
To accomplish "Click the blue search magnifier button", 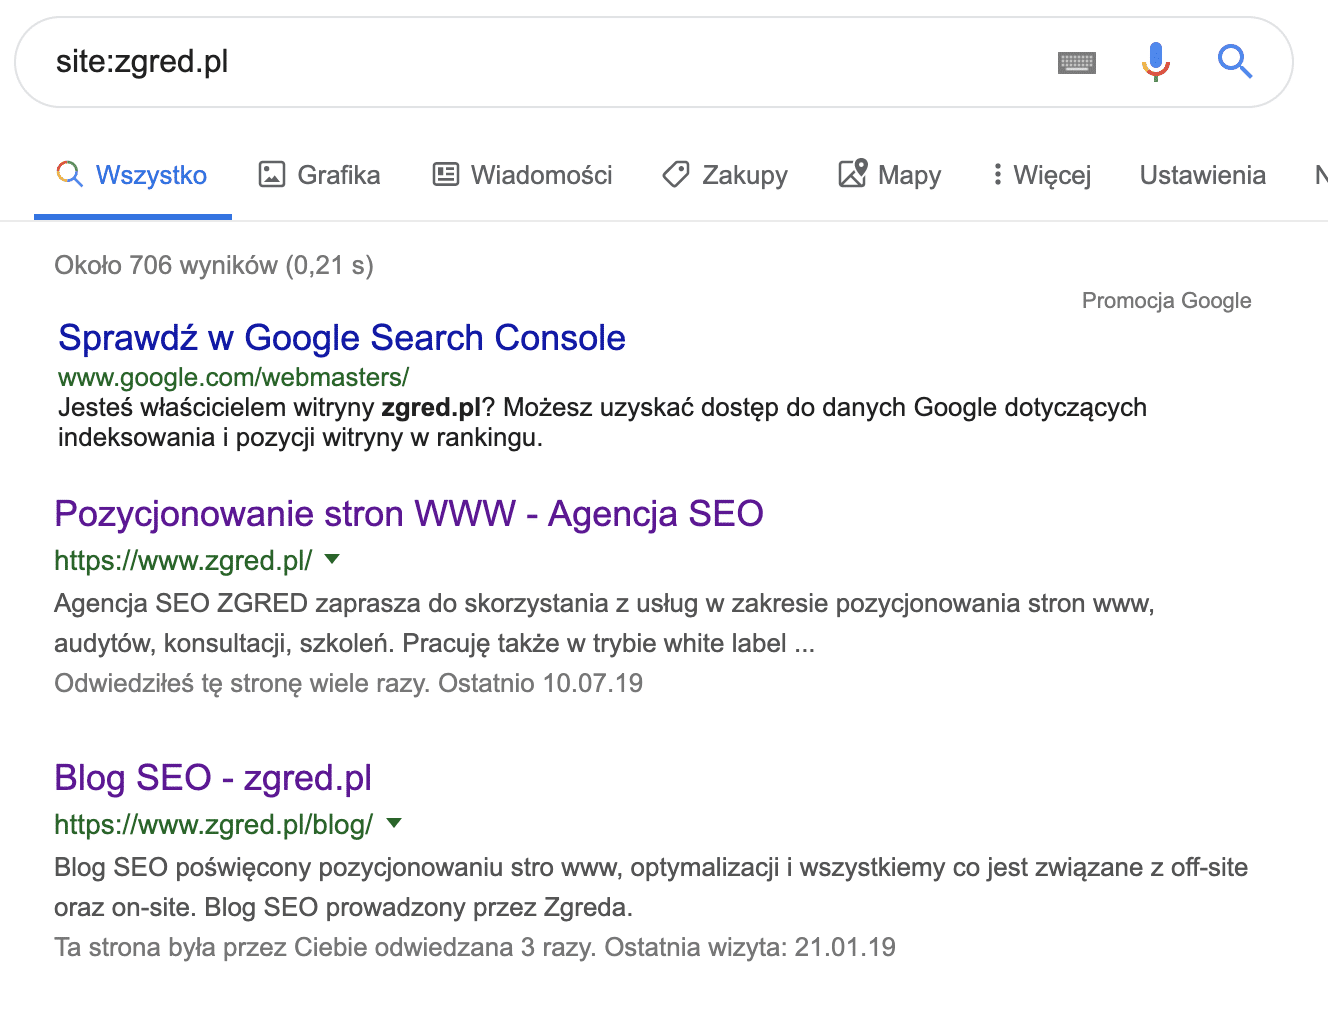I will (1235, 62).
